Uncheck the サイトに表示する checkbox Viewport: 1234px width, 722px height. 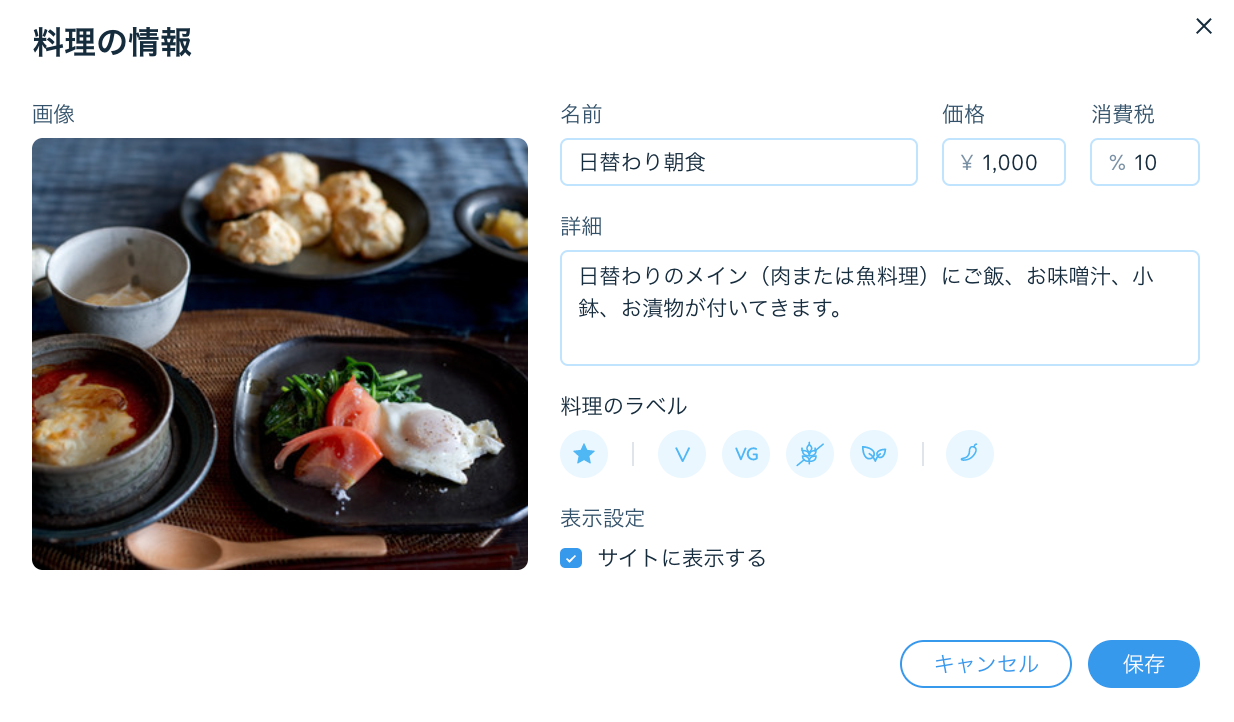click(571, 558)
